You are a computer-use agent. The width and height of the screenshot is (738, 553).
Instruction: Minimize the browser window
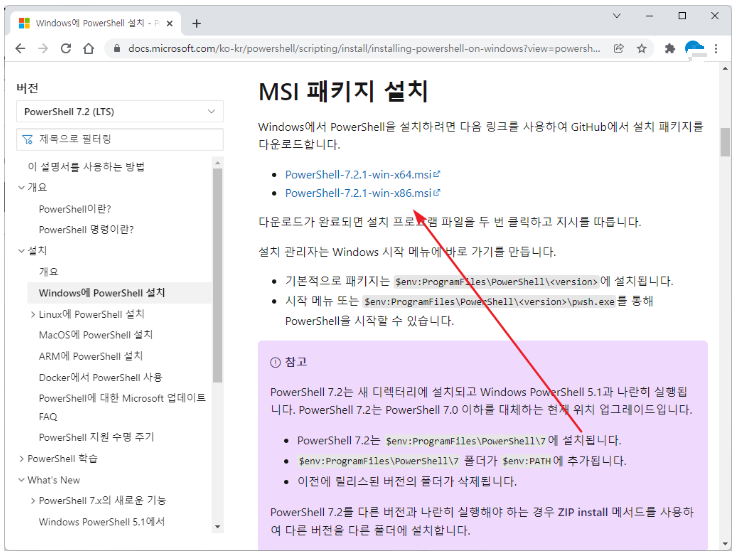point(650,16)
